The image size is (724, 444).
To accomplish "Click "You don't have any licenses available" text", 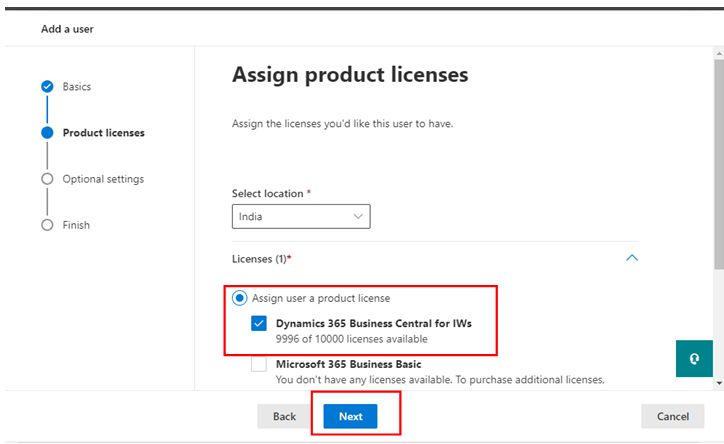I will (x=440, y=380).
